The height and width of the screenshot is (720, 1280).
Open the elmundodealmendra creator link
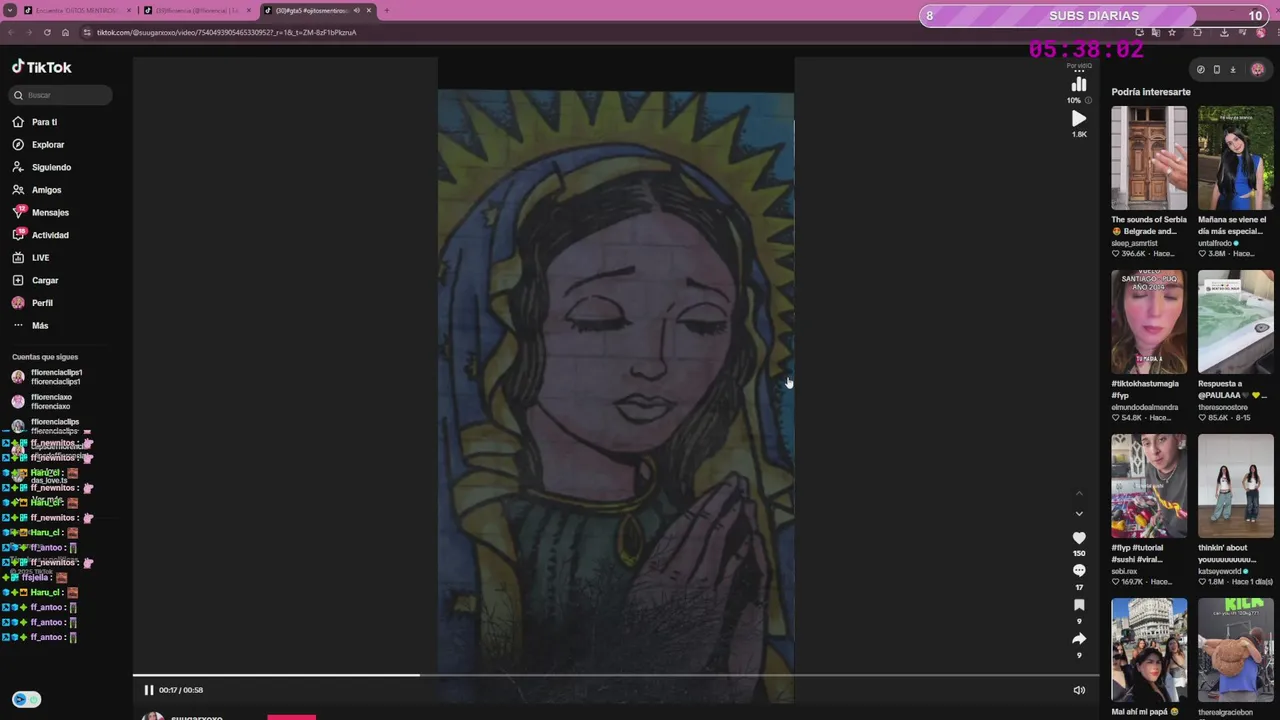(x=1144, y=407)
